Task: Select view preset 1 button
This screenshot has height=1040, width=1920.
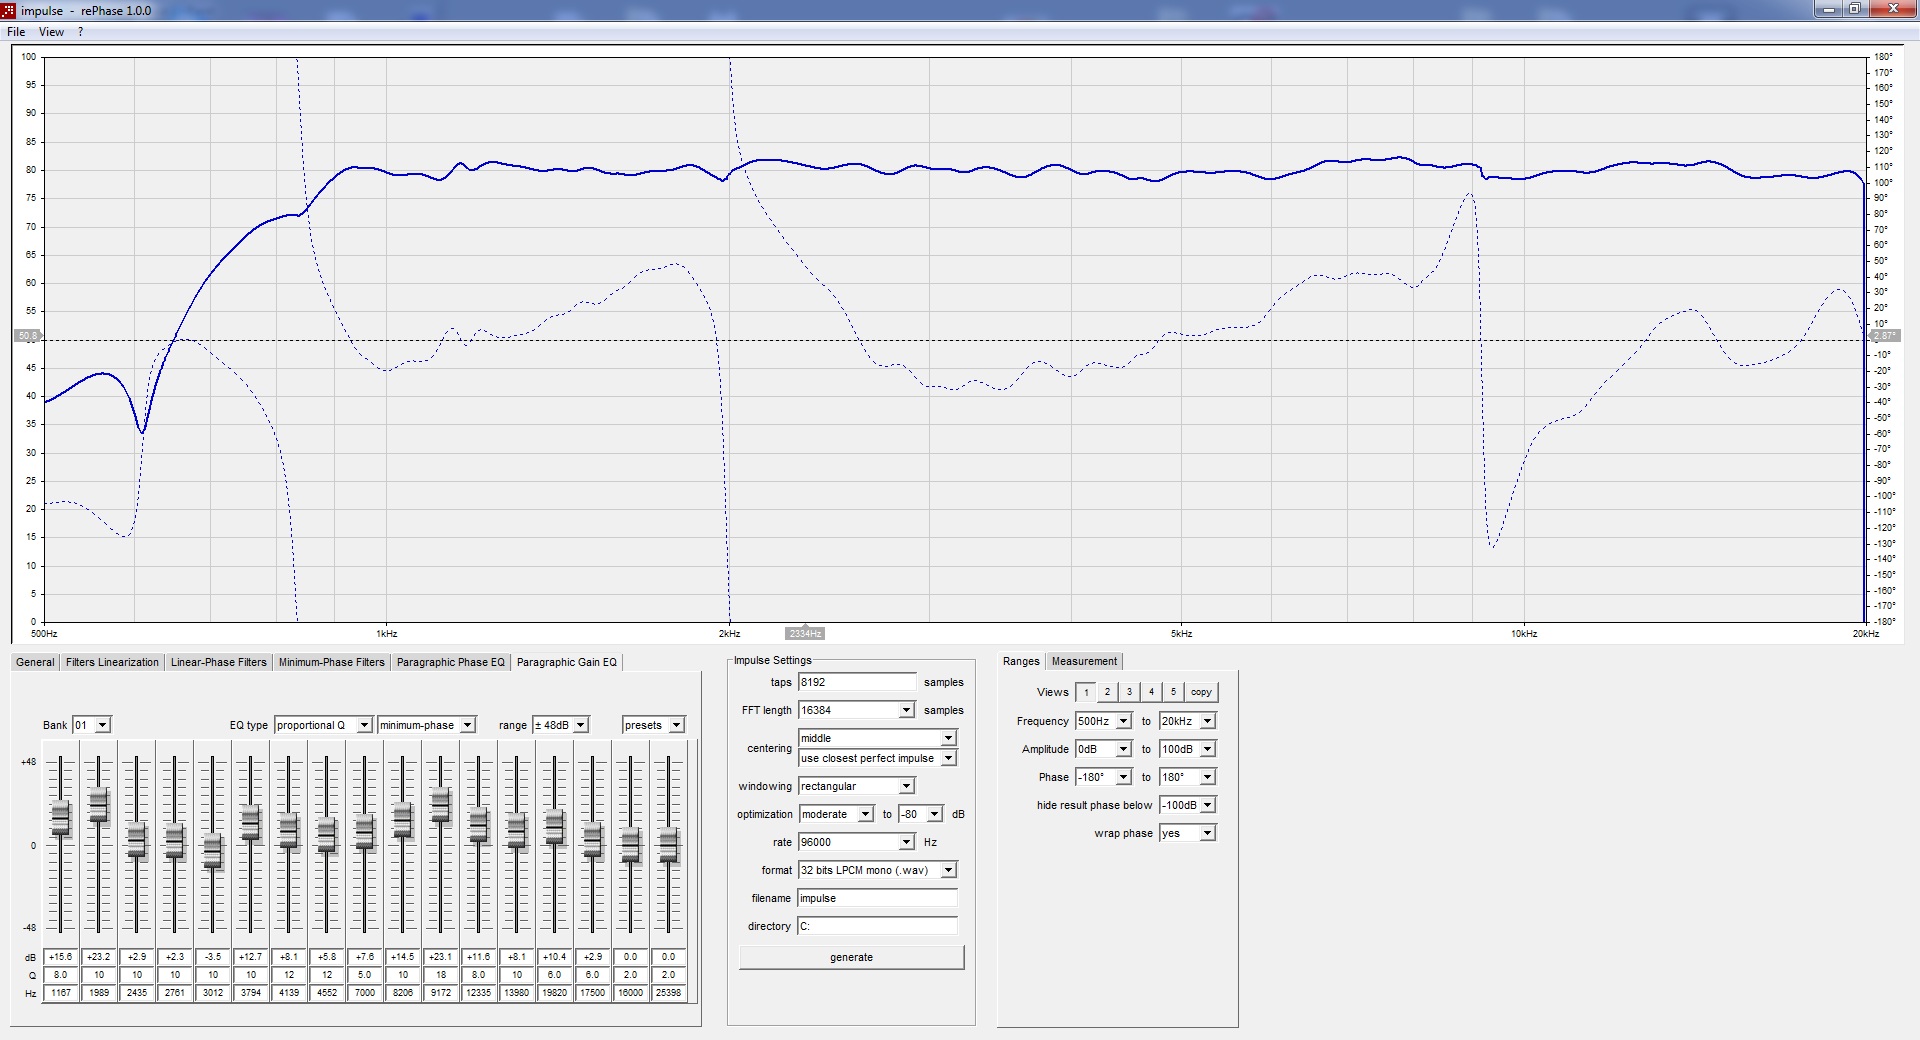Action: coord(1086,692)
